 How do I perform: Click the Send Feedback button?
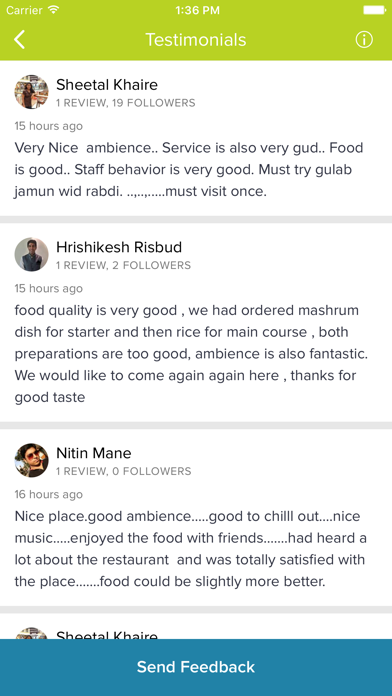coord(196,668)
